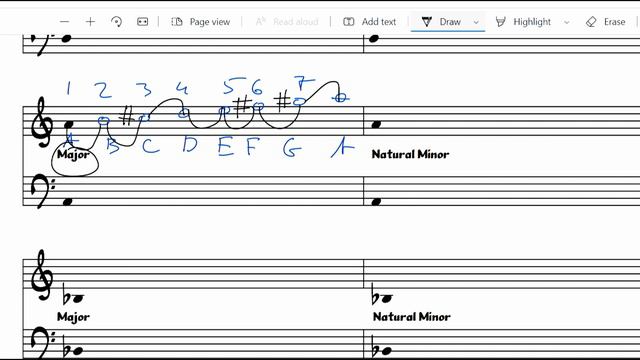
Task: Click Read aloud in the toolbar
Action: coord(287,22)
